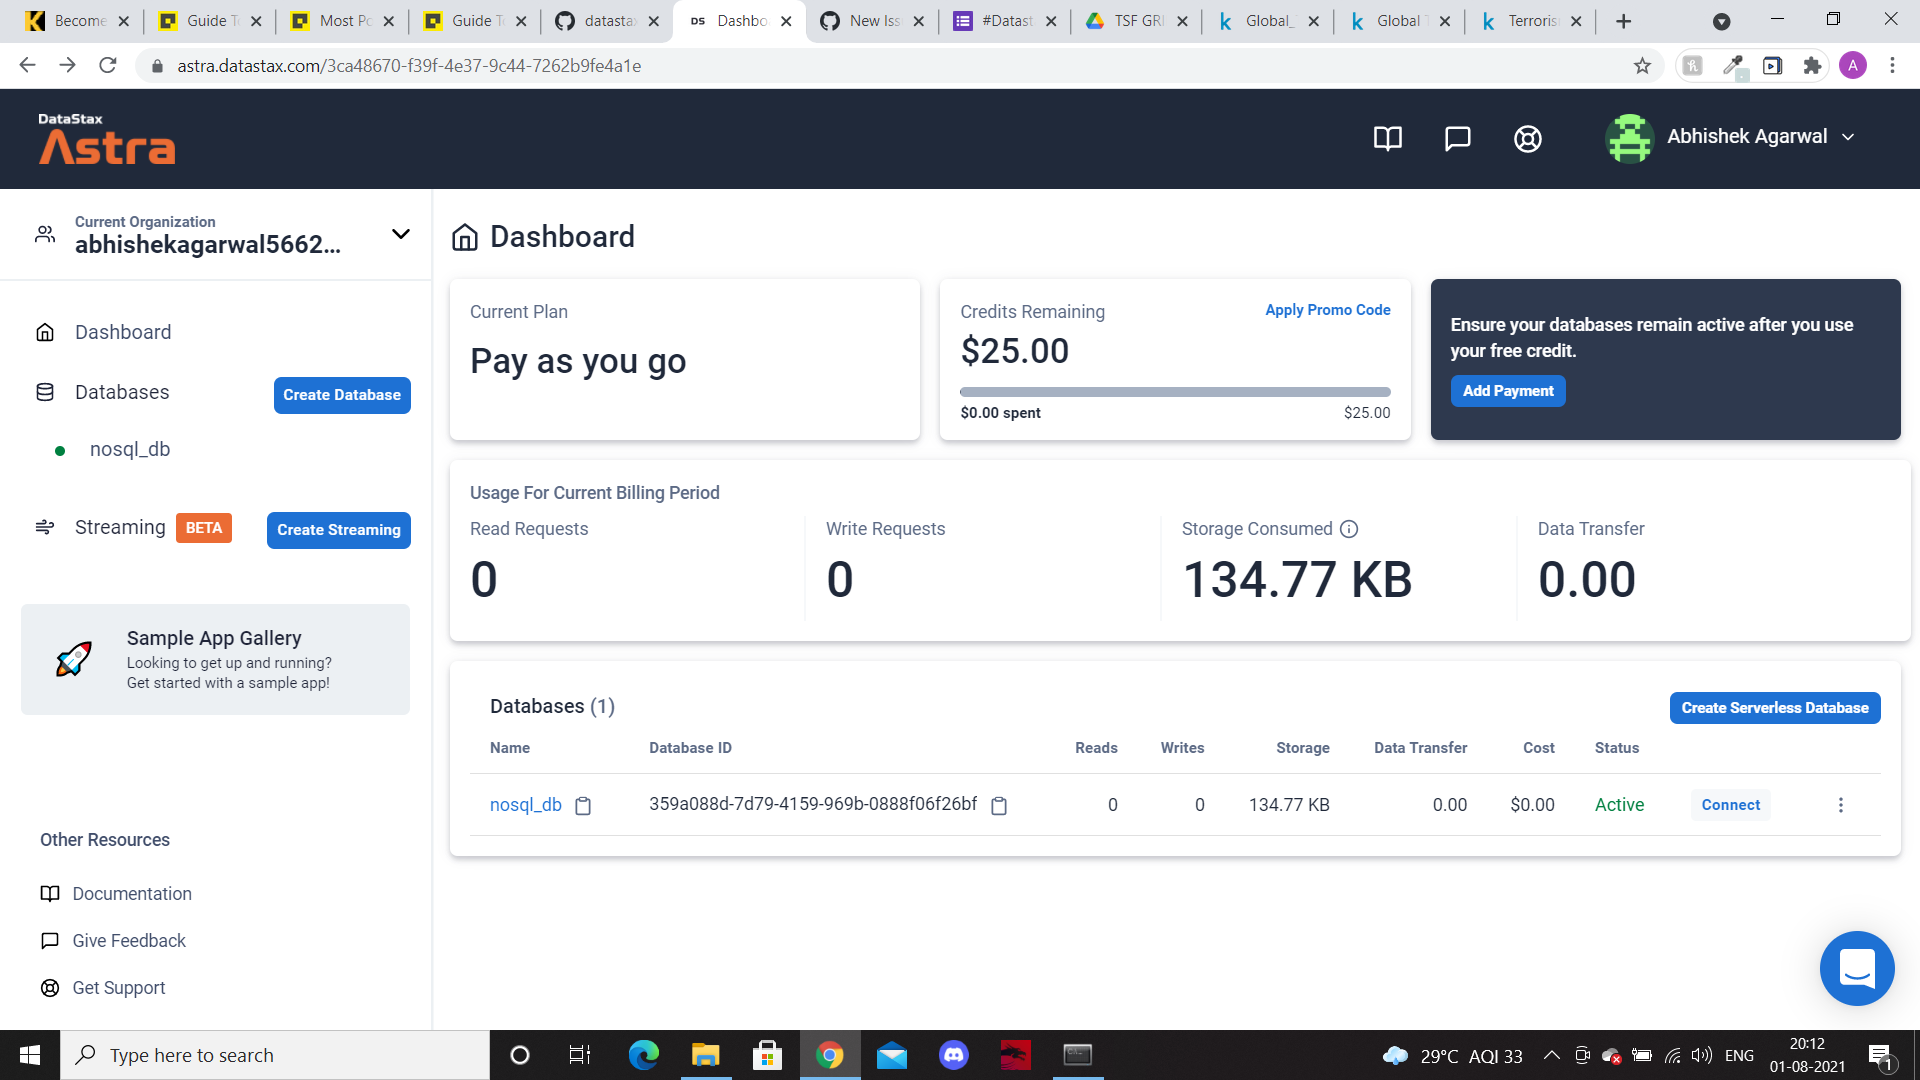The width and height of the screenshot is (1920, 1080).
Task: Open the documentation book icon in top bar
Action: tap(1387, 138)
